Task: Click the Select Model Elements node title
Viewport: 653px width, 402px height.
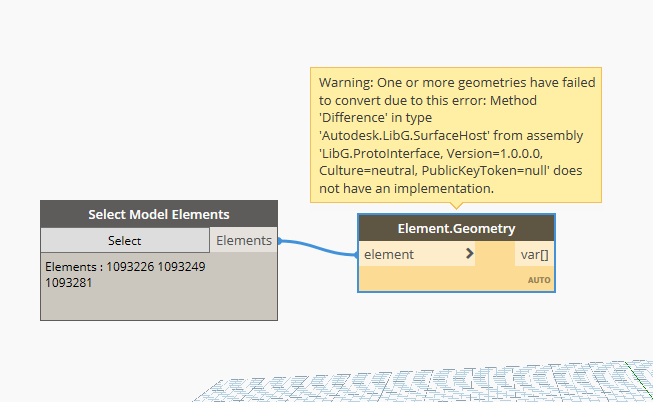Action: click(x=159, y=214)
